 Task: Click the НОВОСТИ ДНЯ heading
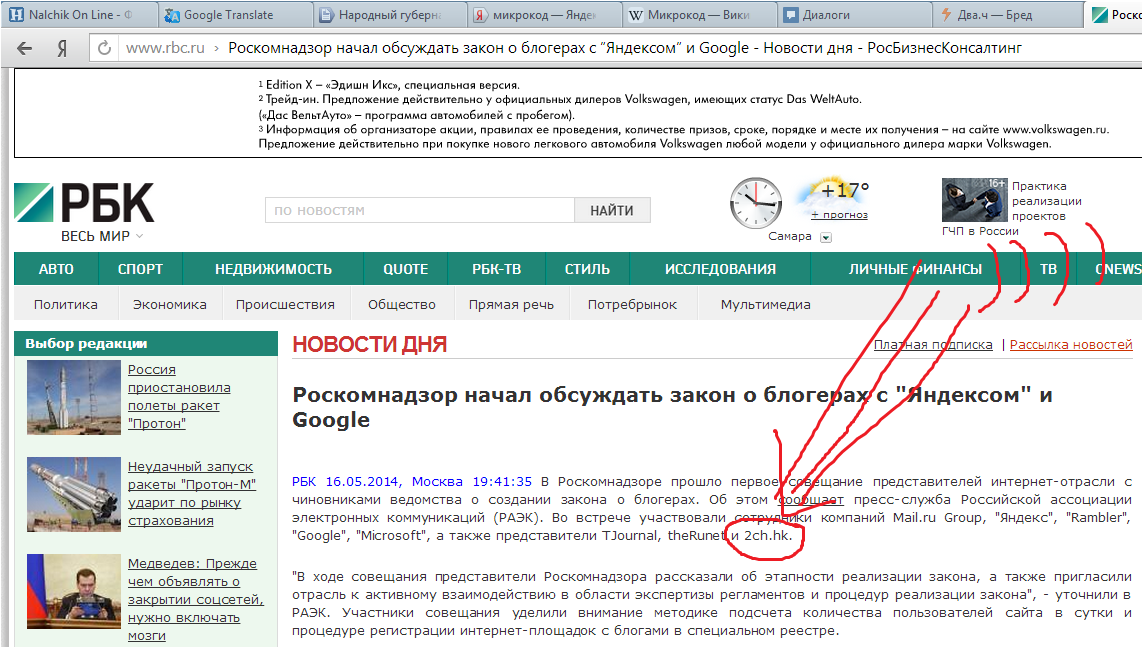(370, 344)
